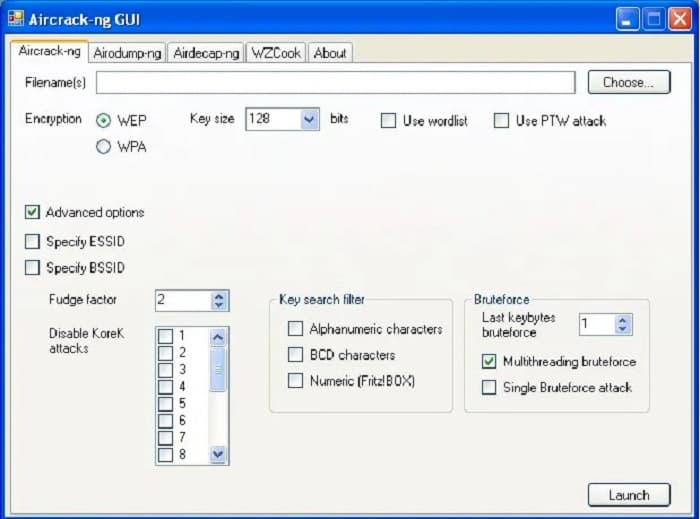Maximize the Aircrack-ng GUI window
The height and width of the screenshot is (519, 700).
point(654,19)
